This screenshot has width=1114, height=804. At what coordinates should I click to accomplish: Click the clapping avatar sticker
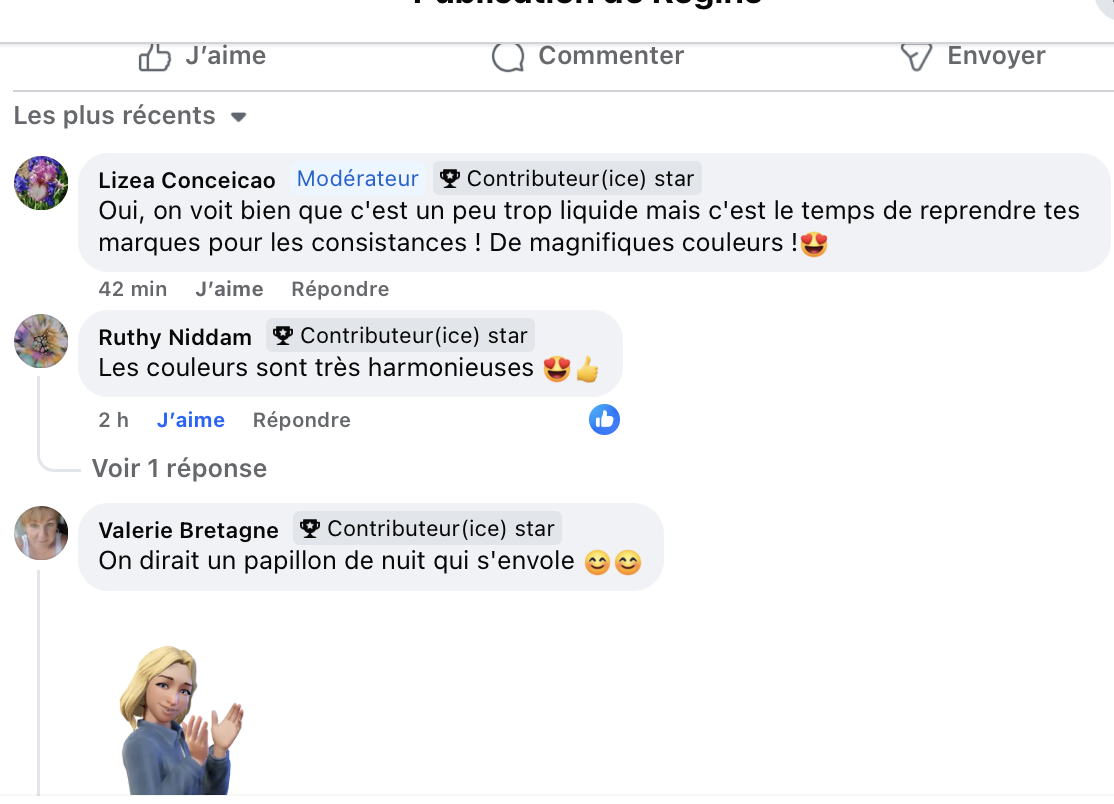pos(180,720)
